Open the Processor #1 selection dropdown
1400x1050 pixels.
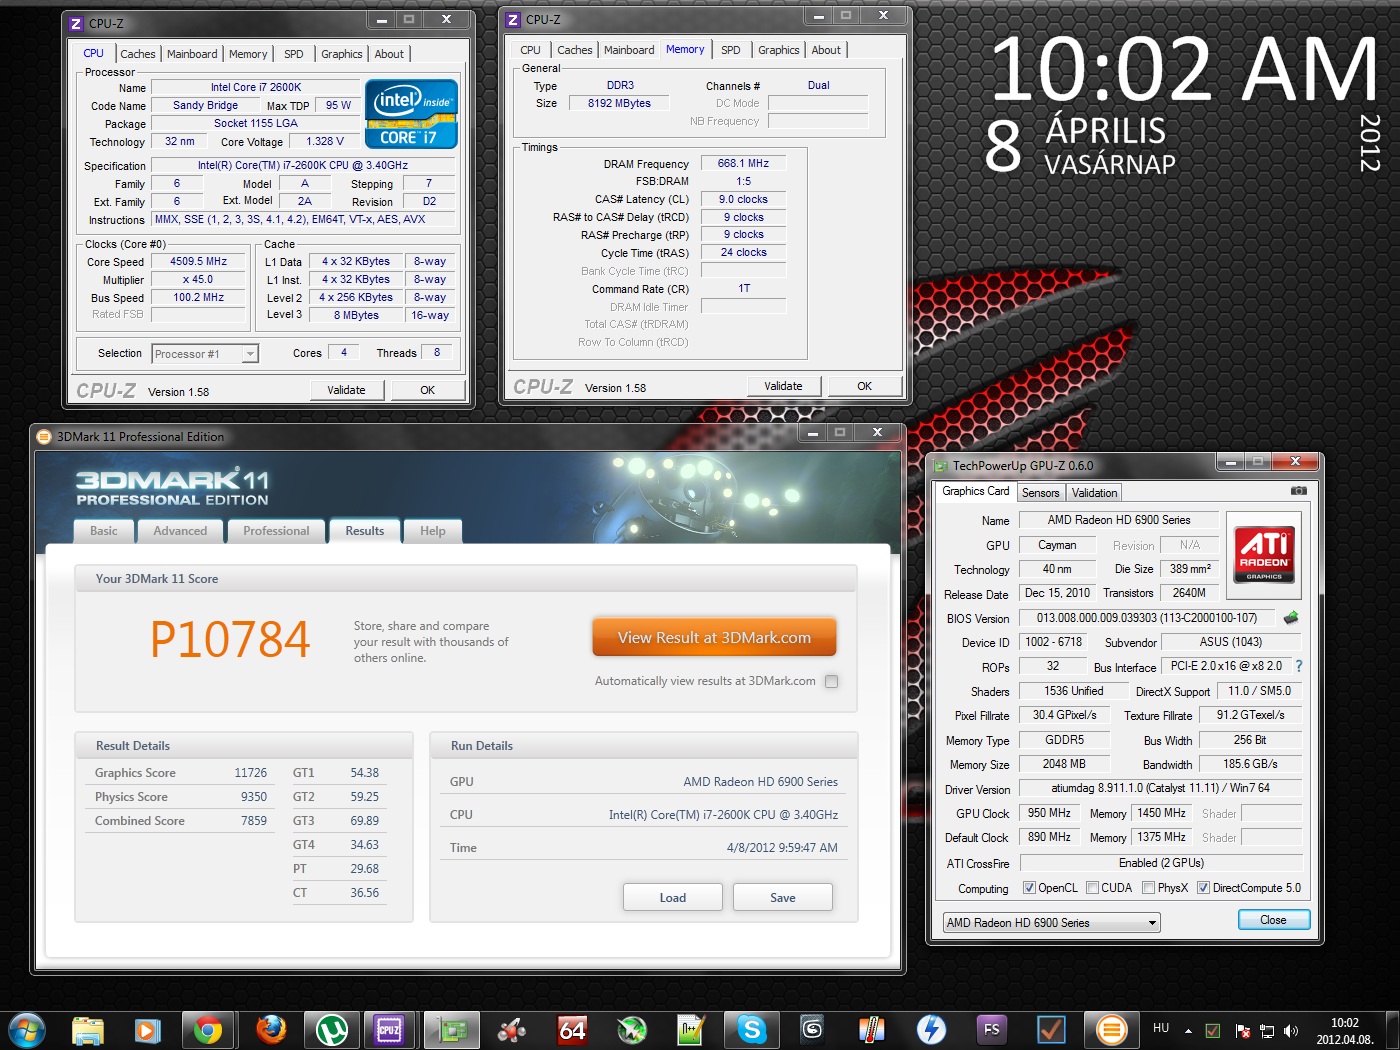[205, 353]
